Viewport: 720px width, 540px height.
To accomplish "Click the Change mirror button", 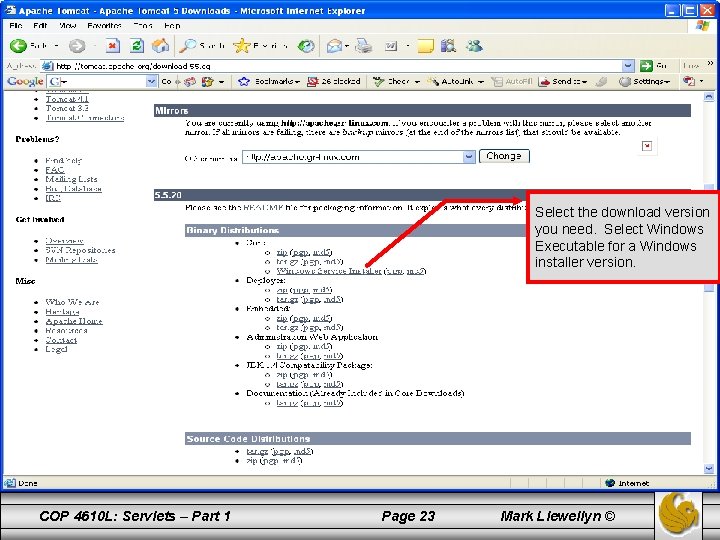I will click(x=504, y=156).
